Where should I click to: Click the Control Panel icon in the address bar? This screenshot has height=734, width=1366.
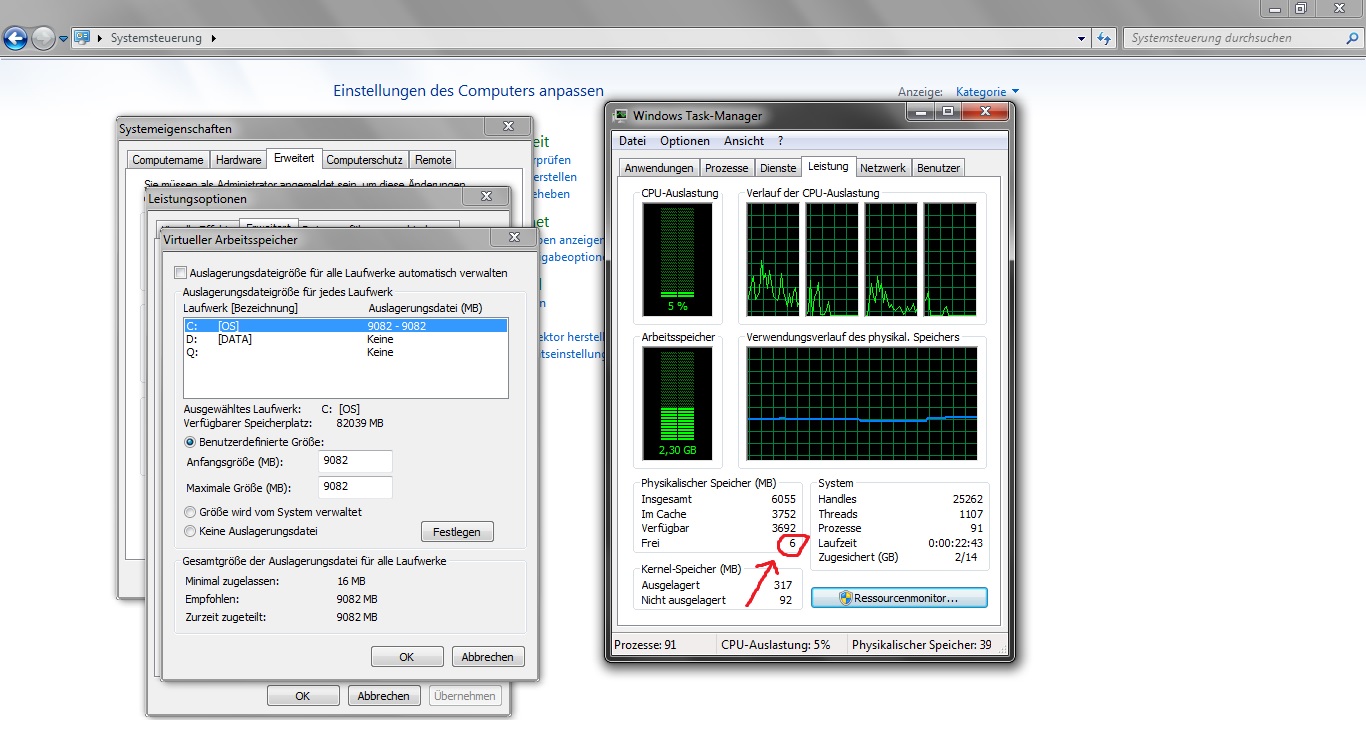tap(82, 38)
